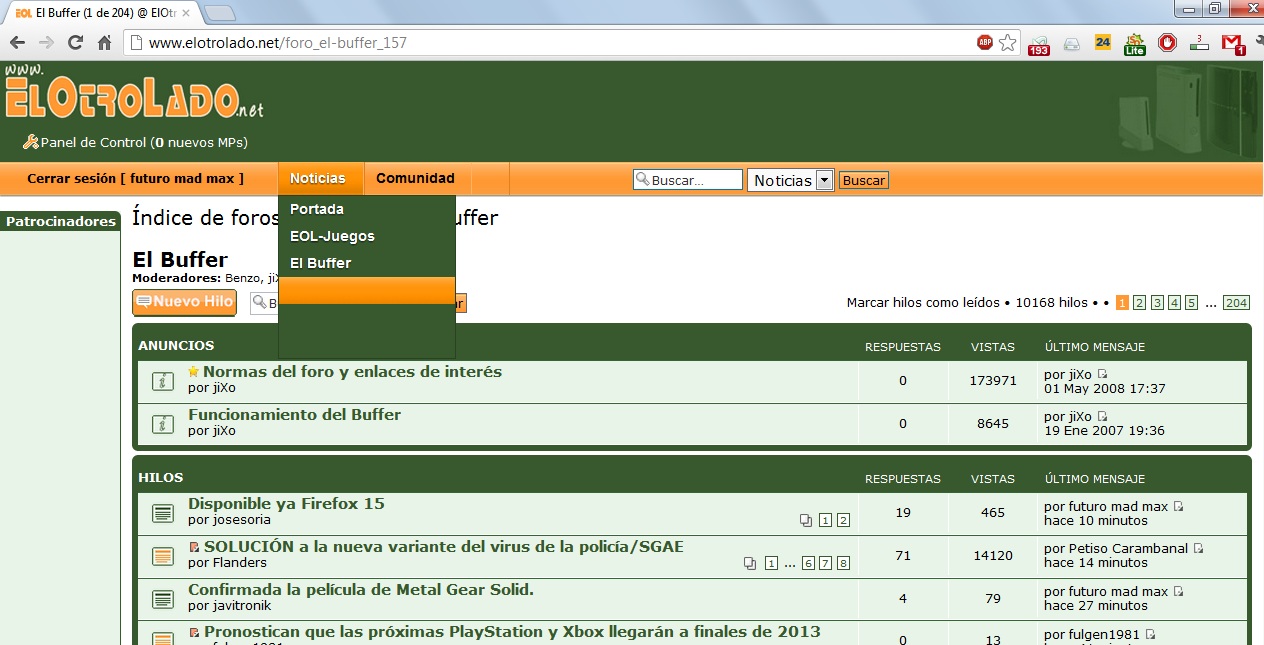
Task: Click the red stop-hand blocker extension icon
Action: coord(1167,43)
